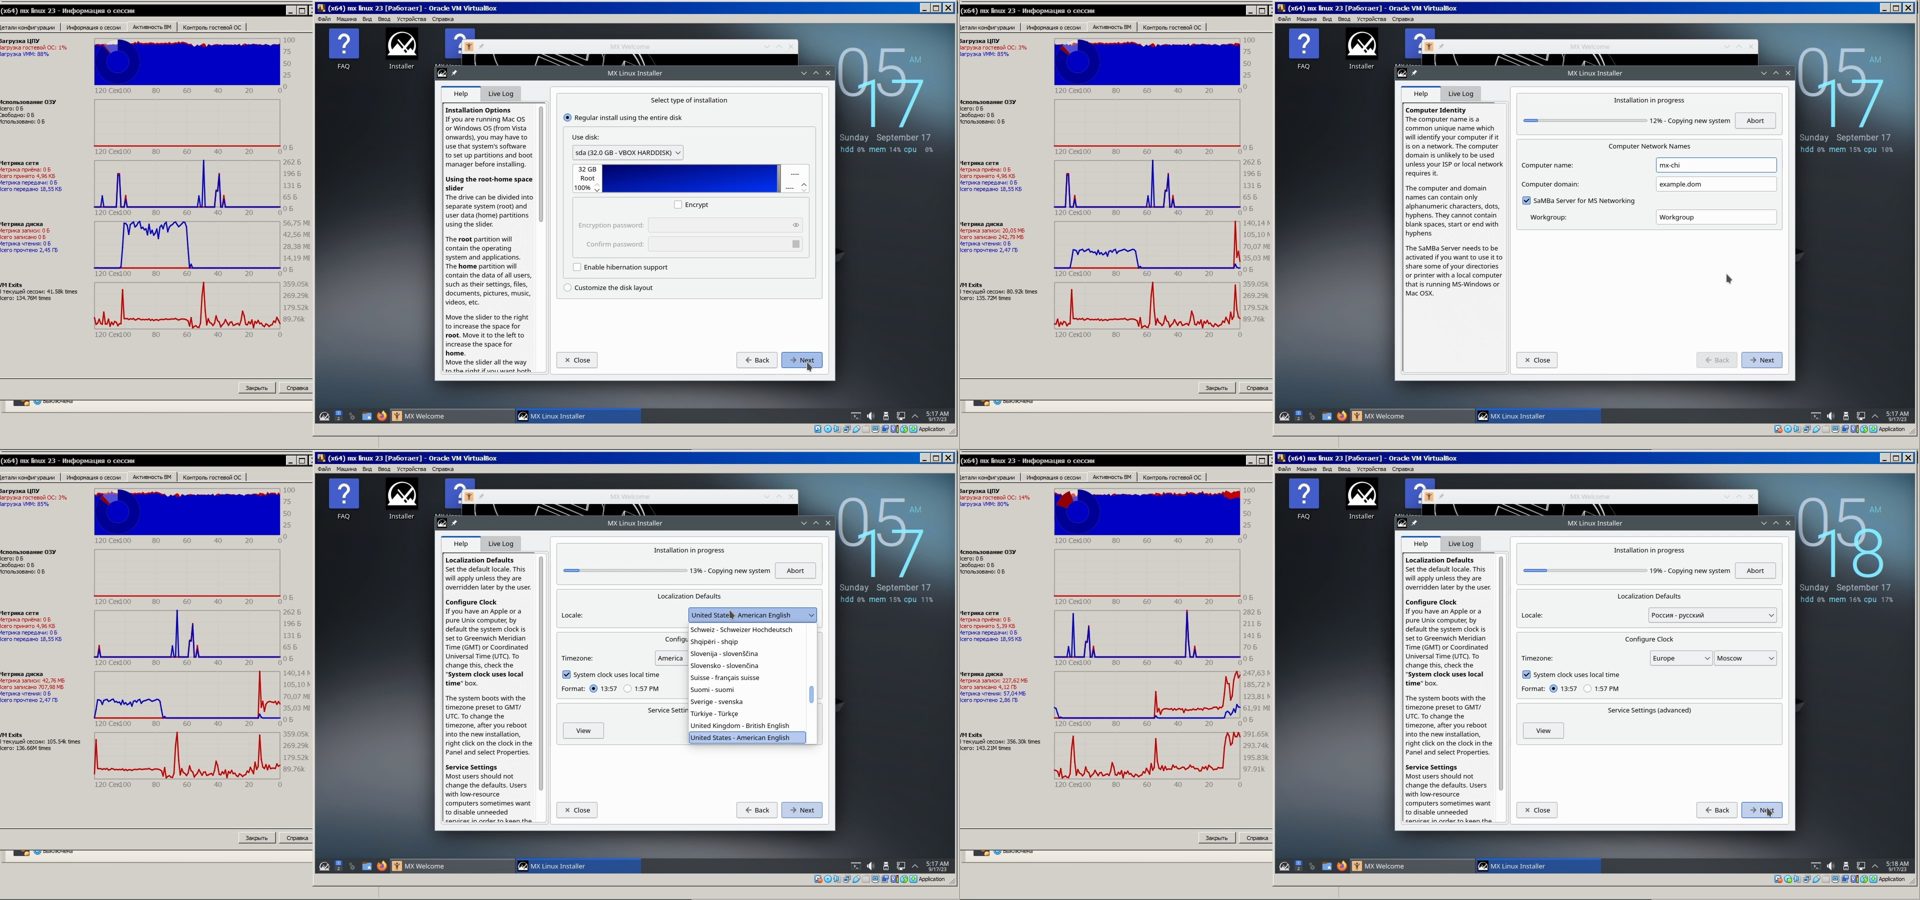
Task: Open the Moscow timezone city dropdown
Action: (x=1745, y=658)
